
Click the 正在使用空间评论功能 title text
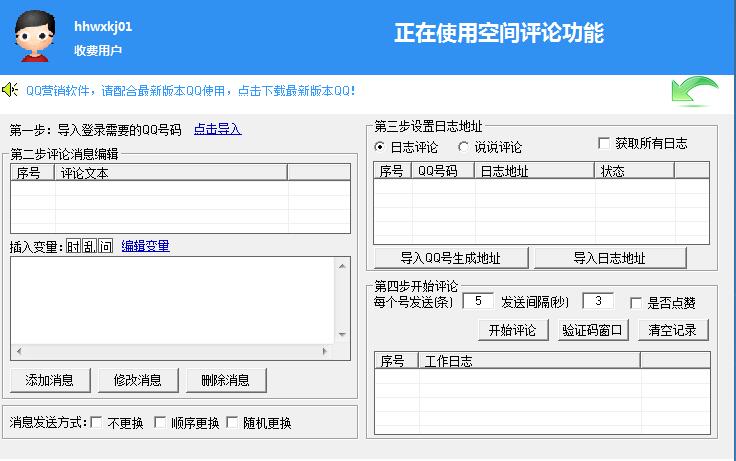(499, 33)
